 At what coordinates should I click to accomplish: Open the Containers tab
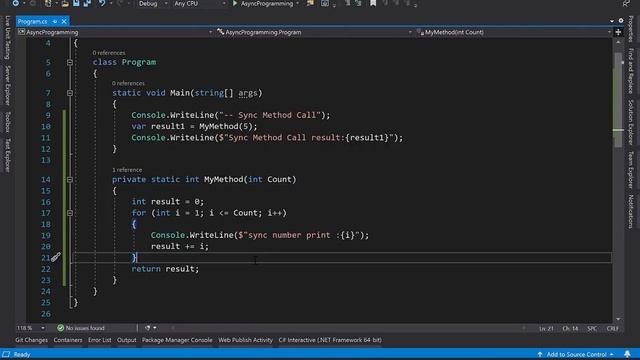coord(68,340)
